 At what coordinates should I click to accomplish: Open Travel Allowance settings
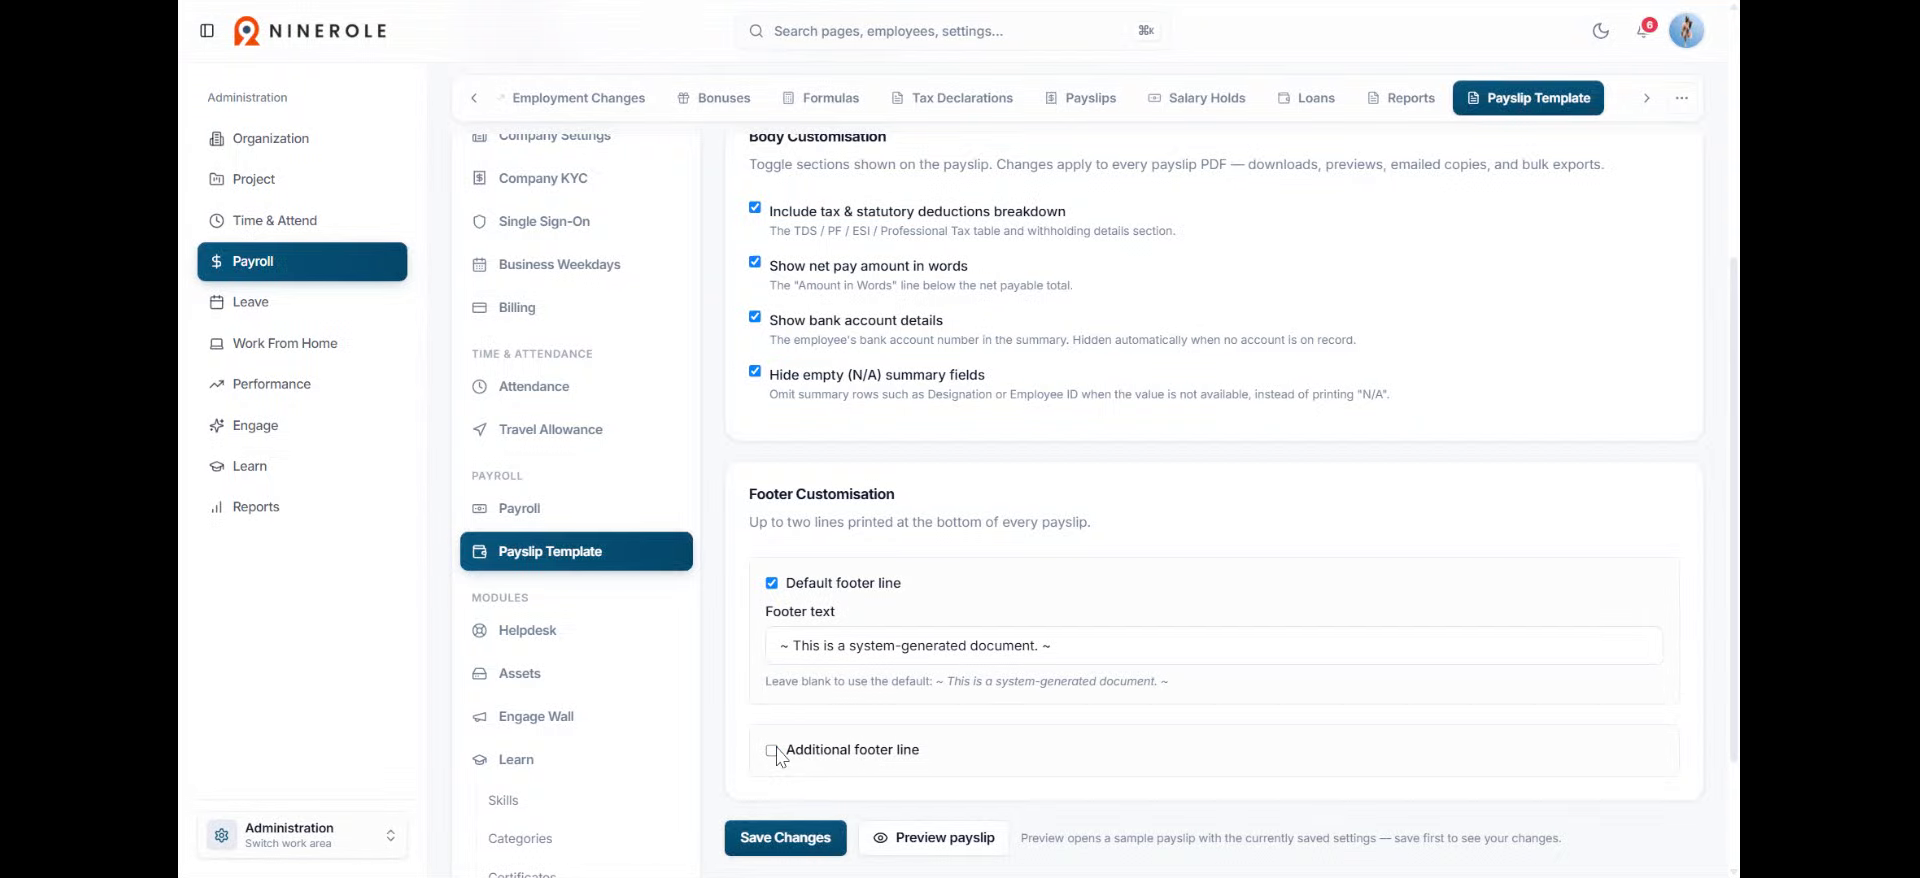coord(576,429)
